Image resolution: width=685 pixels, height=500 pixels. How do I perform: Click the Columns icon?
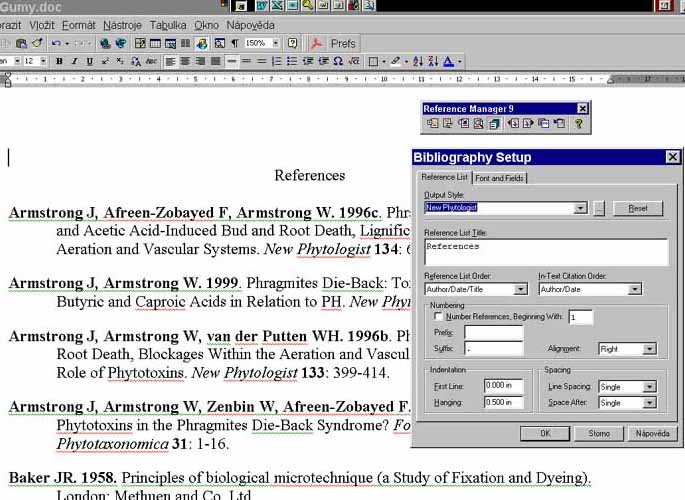pos(185,43)
